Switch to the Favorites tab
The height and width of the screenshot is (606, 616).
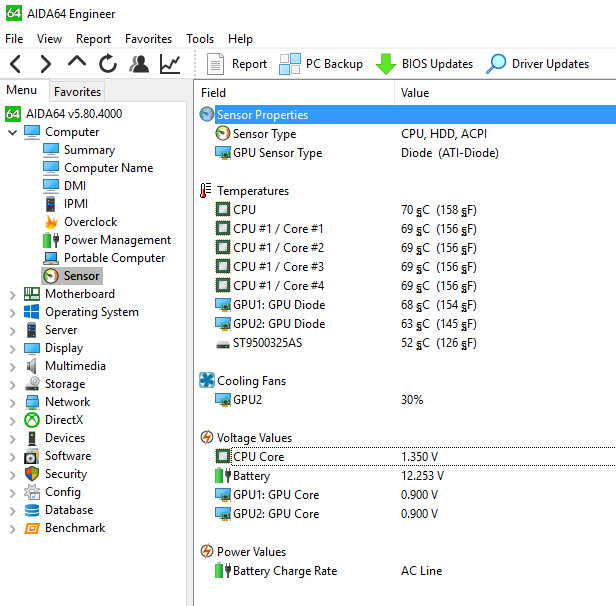pyautogui.click(x=77, y=92)
